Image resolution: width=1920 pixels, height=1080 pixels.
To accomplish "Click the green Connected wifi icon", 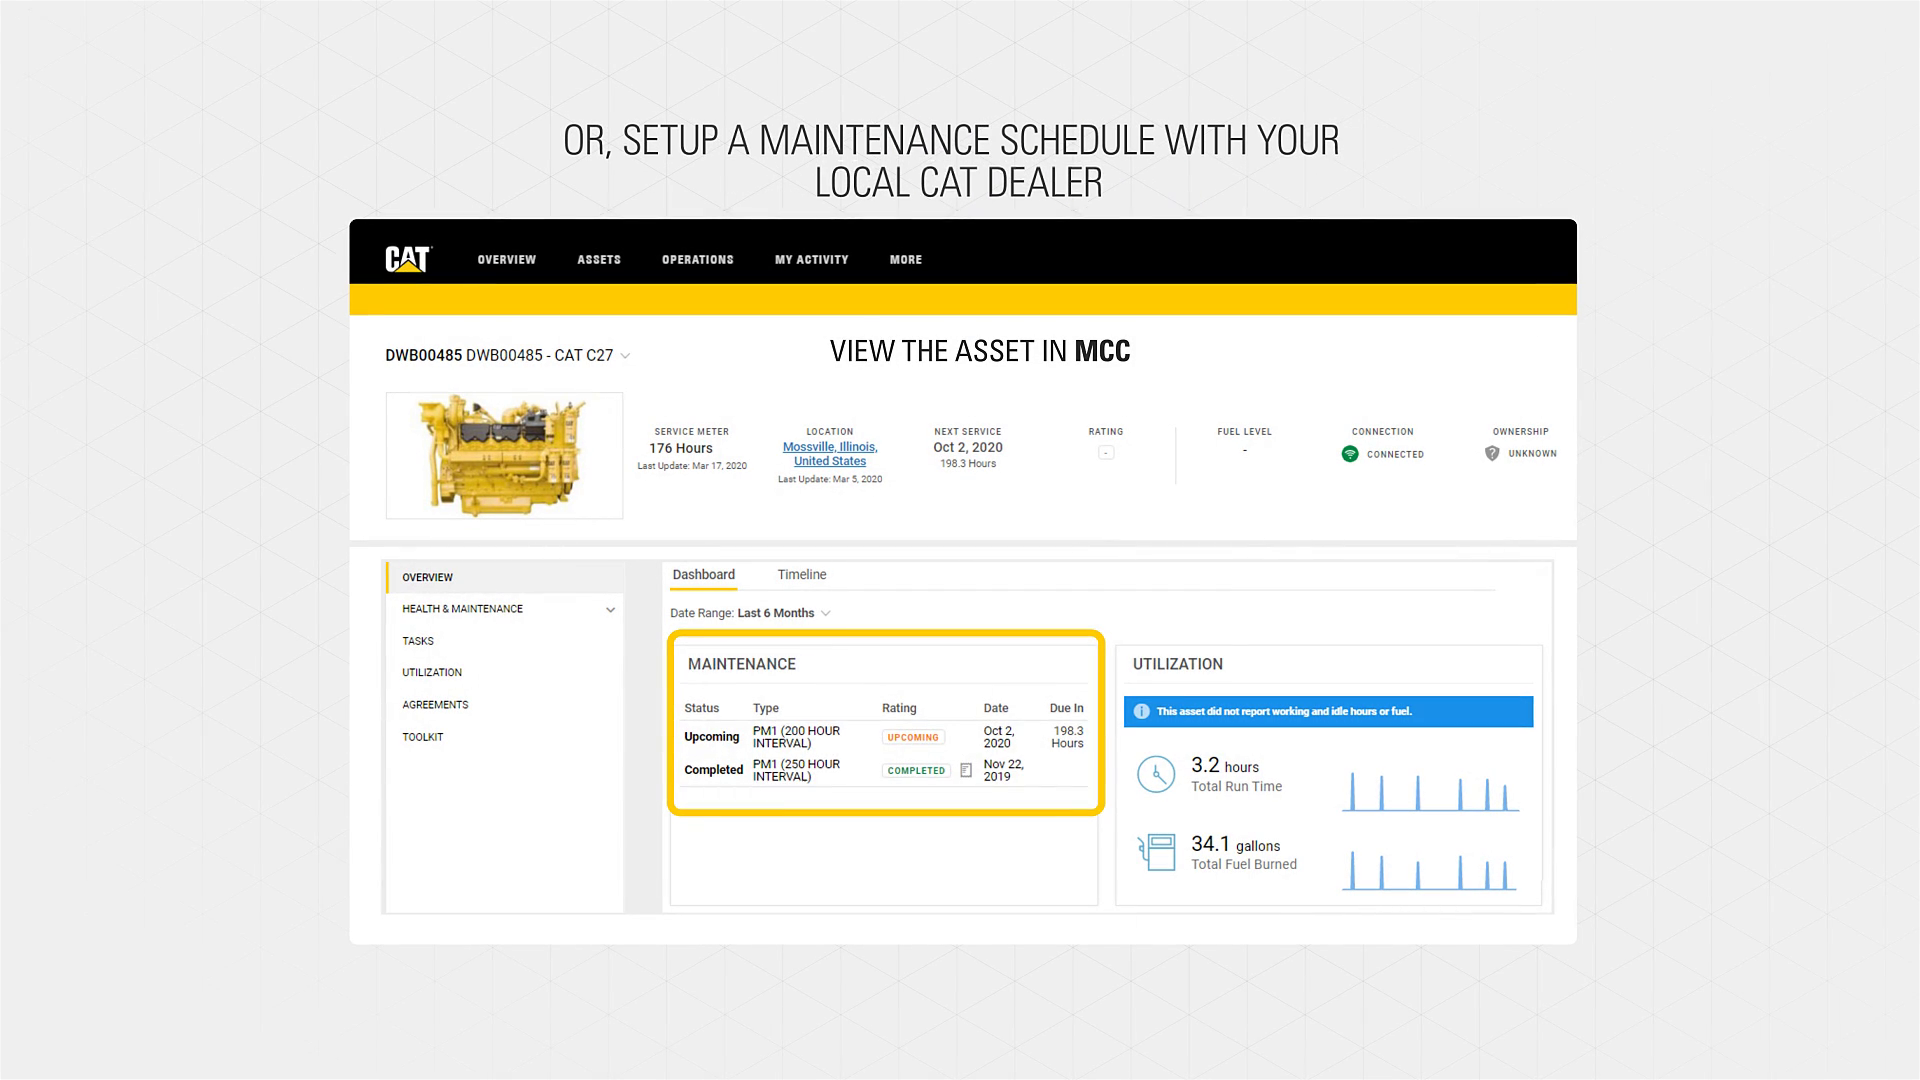I will (1349, 454).
